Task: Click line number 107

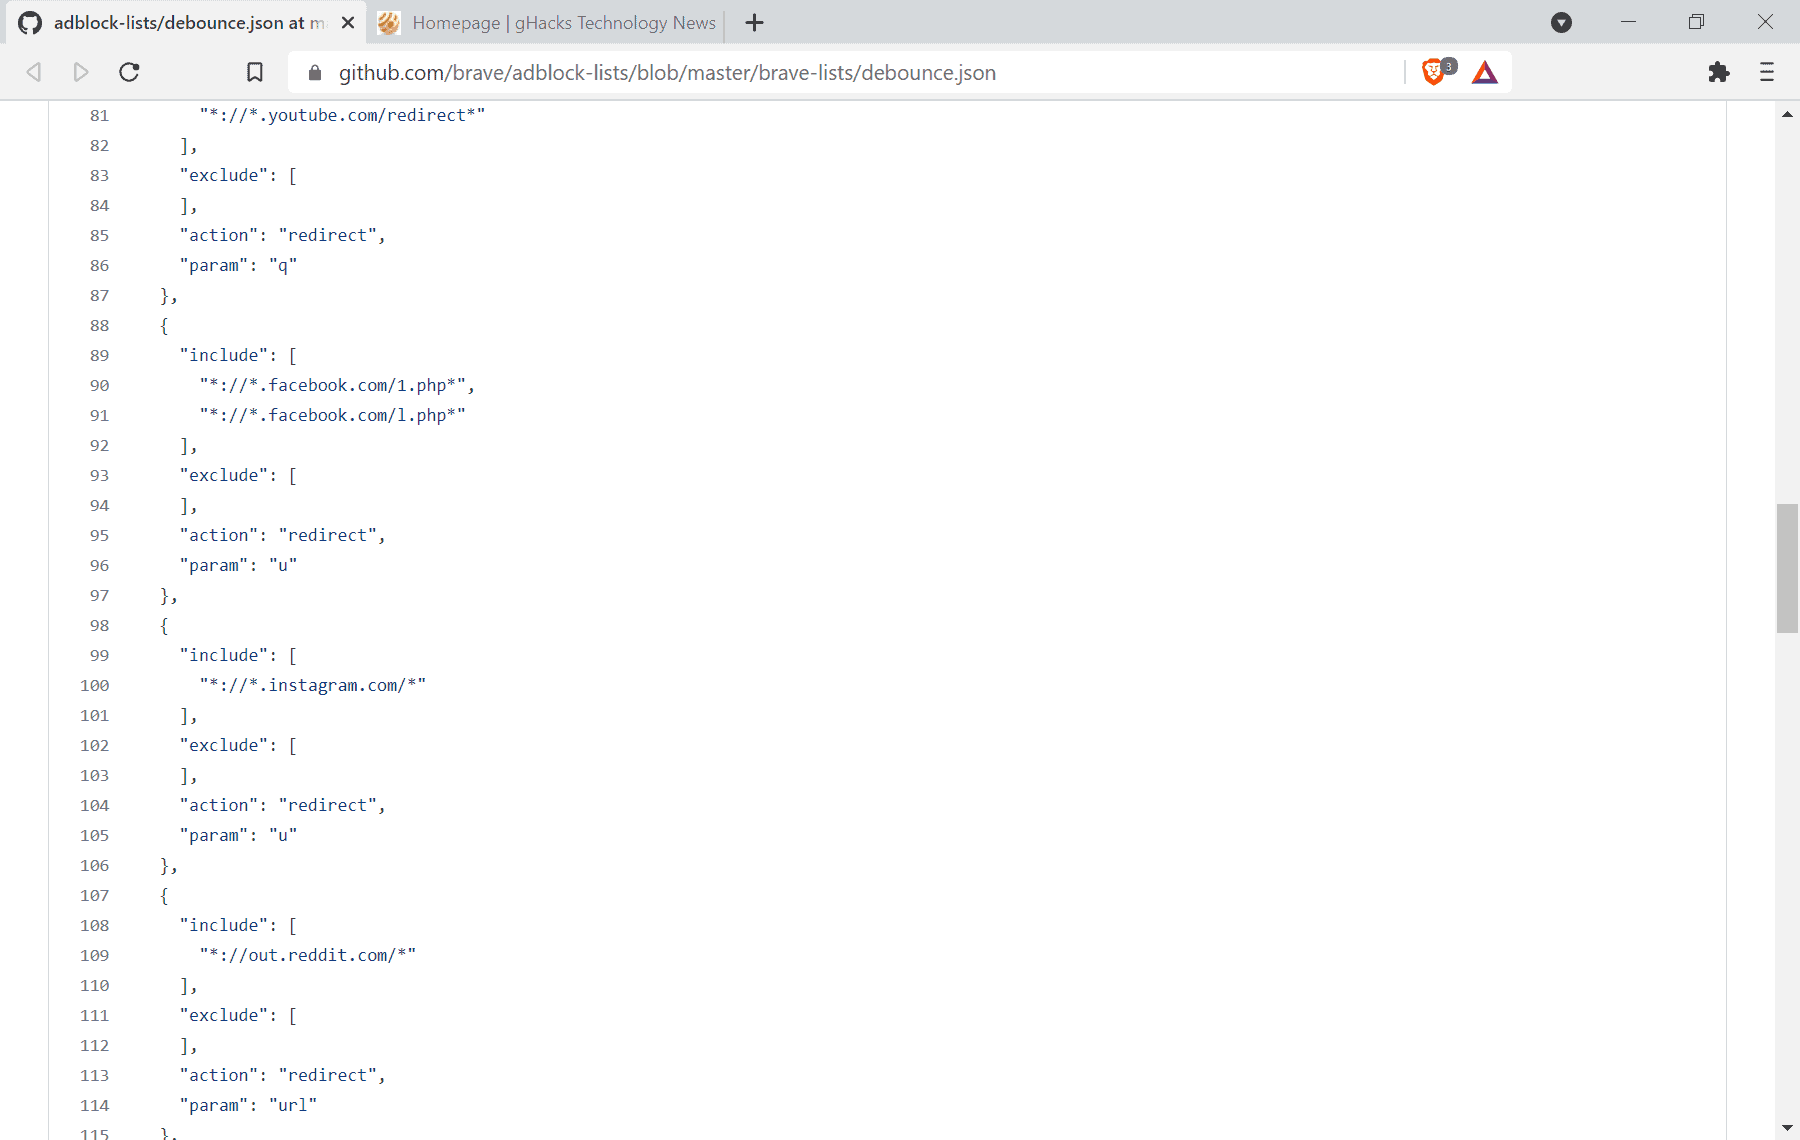Action: pos(95,895)
